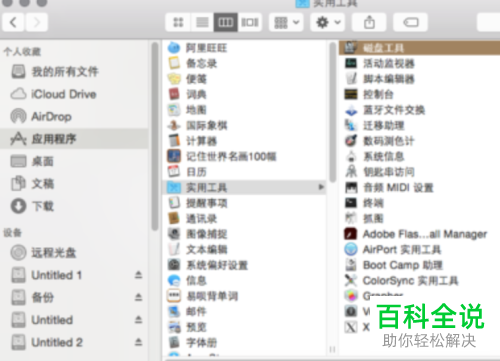Select 钥匙串访问 in utilities
This screenshot has height=361, width=500.
(x=419, y=172)
